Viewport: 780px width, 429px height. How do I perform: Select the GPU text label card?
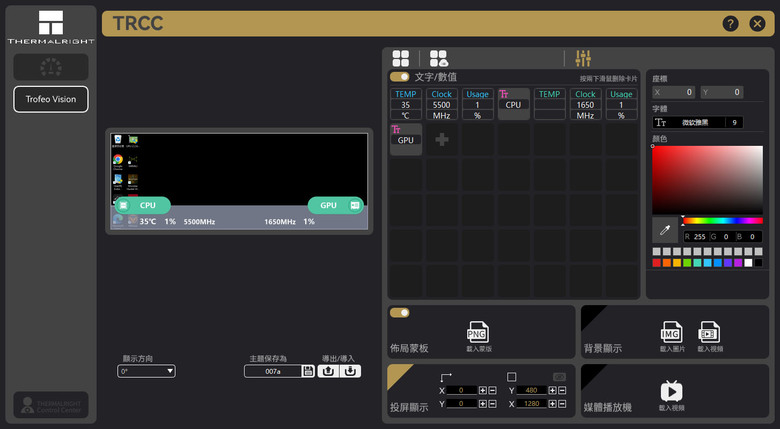pyautogui.click(x=405, y=139)
